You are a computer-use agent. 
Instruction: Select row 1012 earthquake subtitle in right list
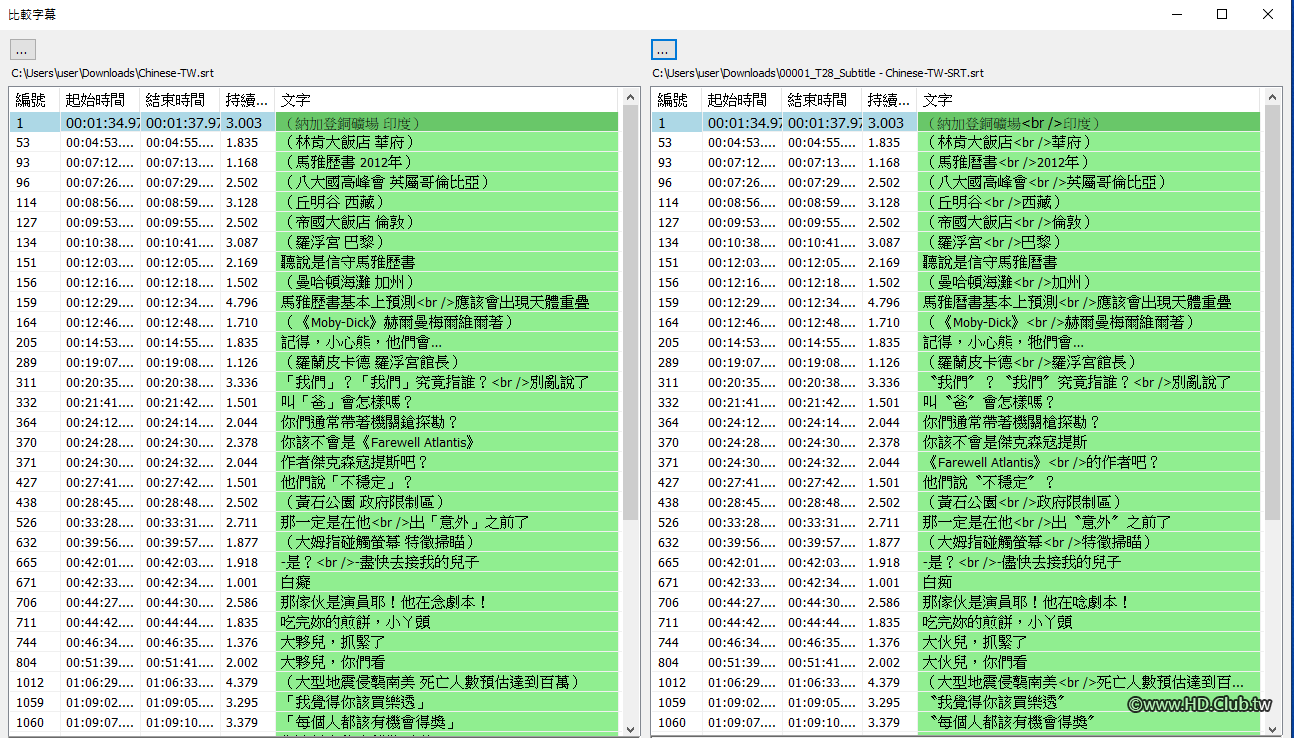click(x=940, y=681)
